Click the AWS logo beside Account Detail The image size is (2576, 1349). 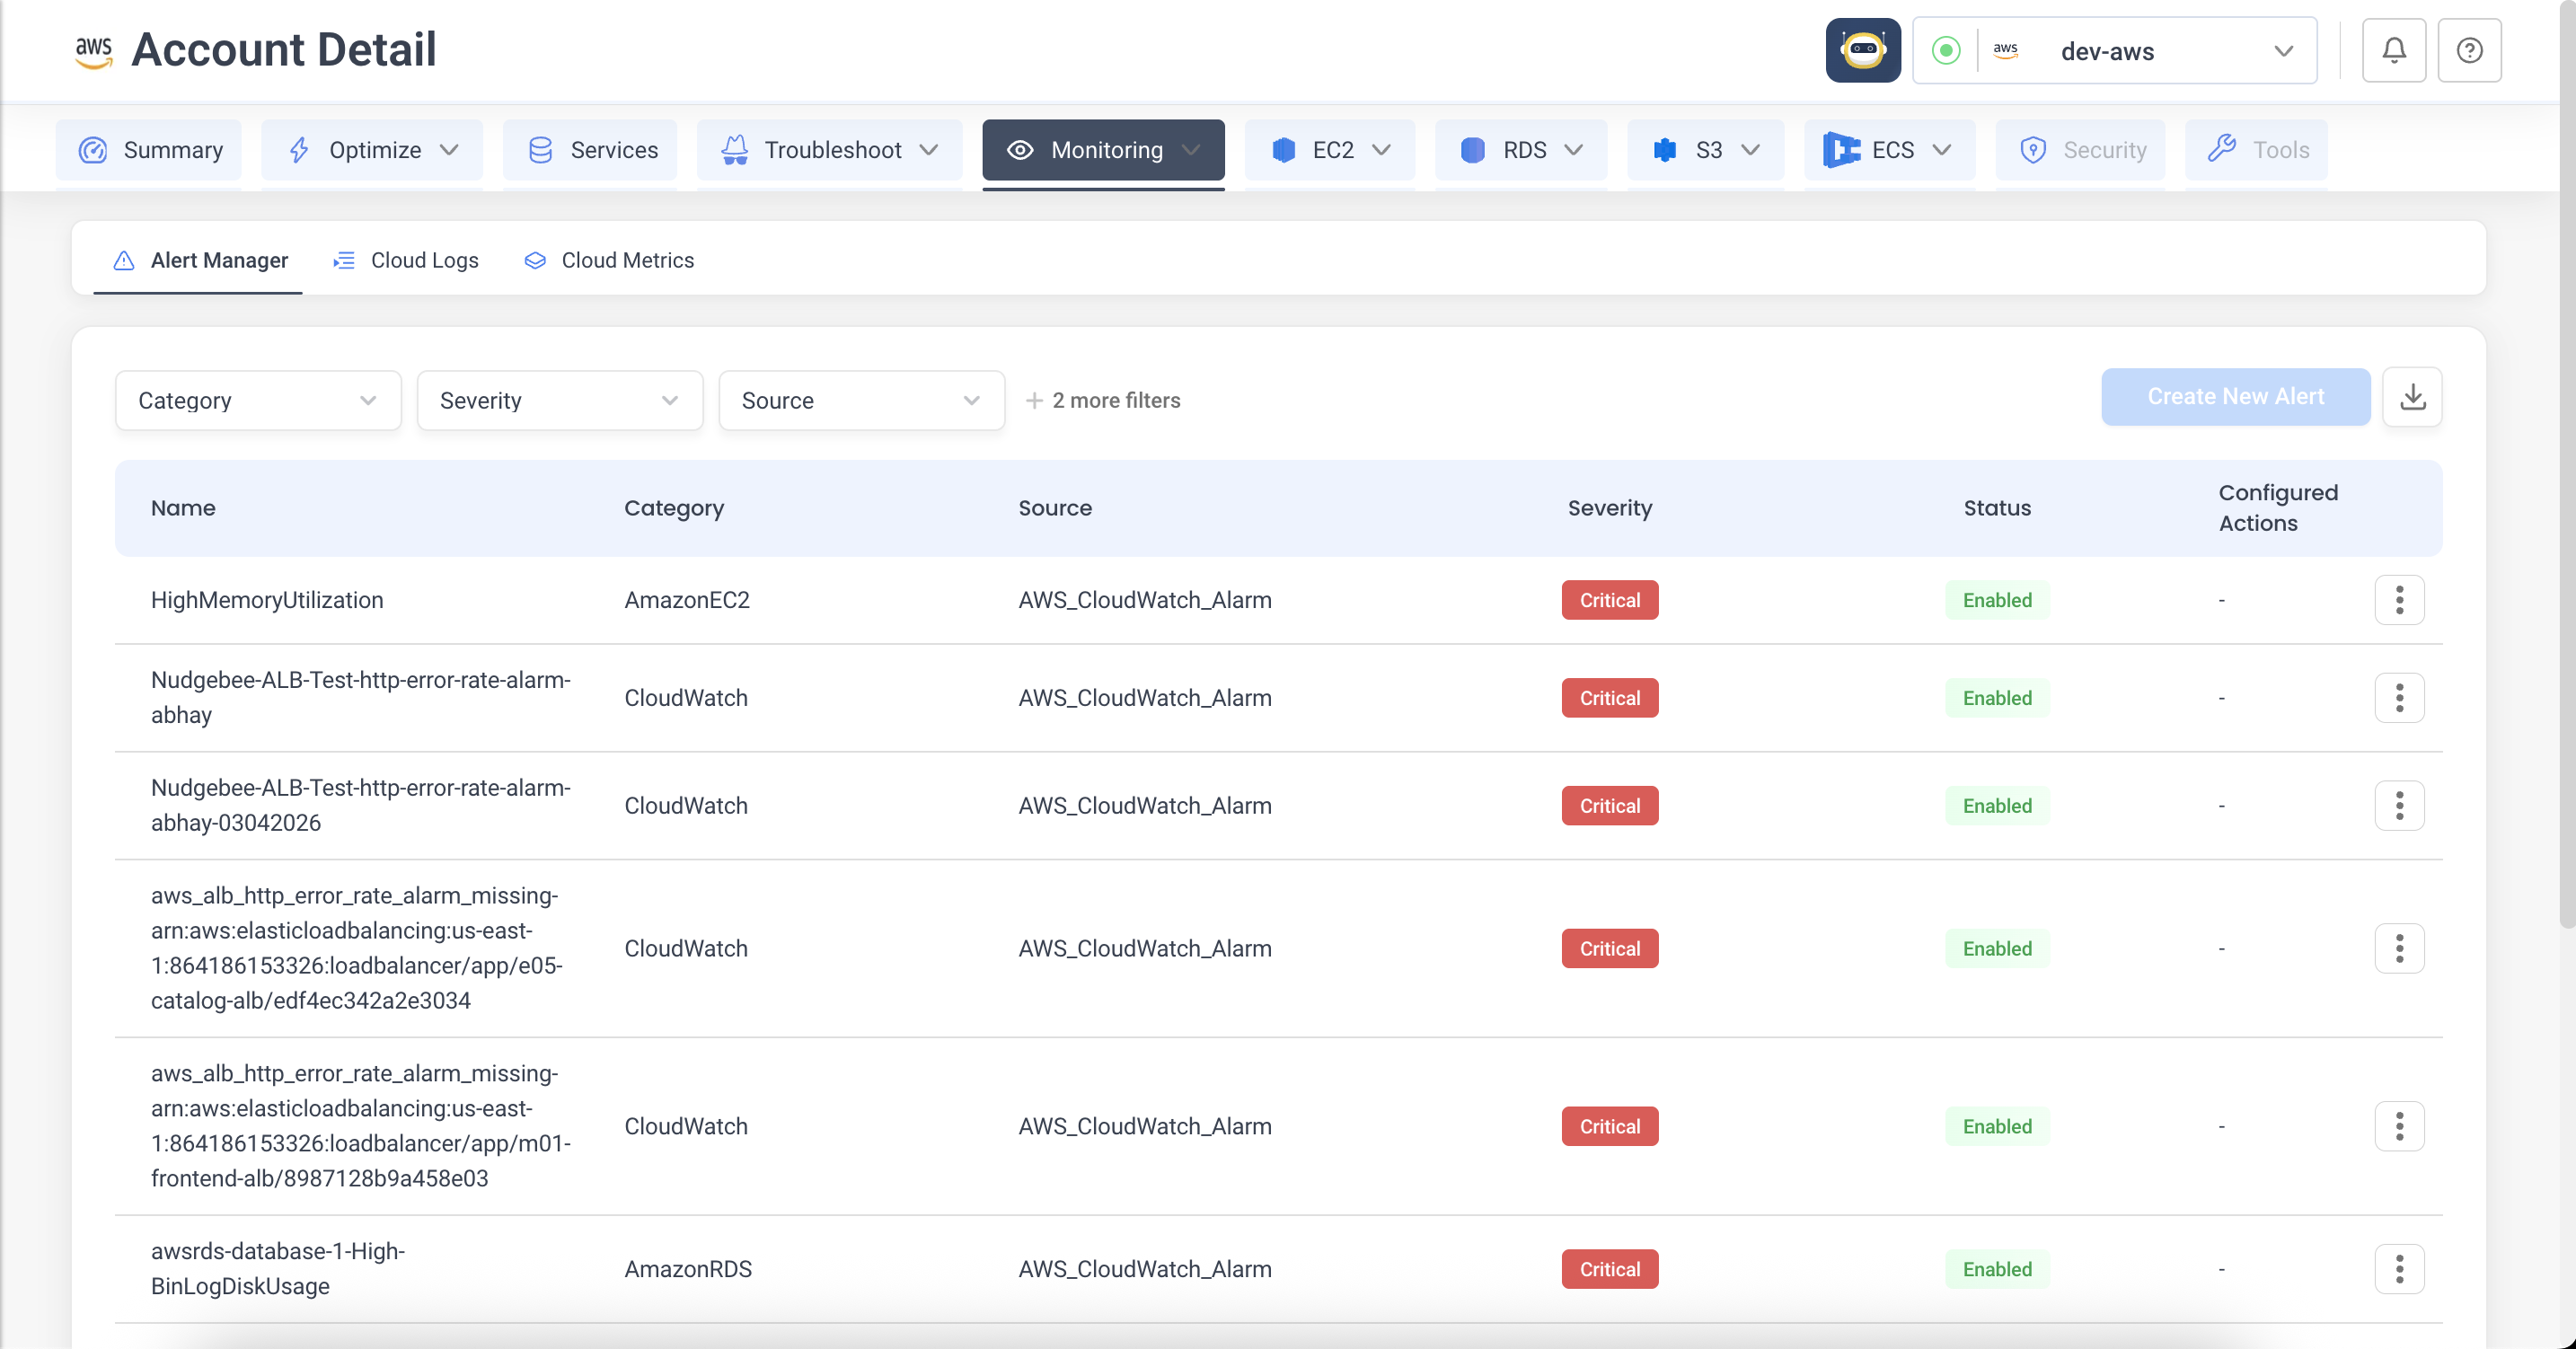tap(94, 51)
